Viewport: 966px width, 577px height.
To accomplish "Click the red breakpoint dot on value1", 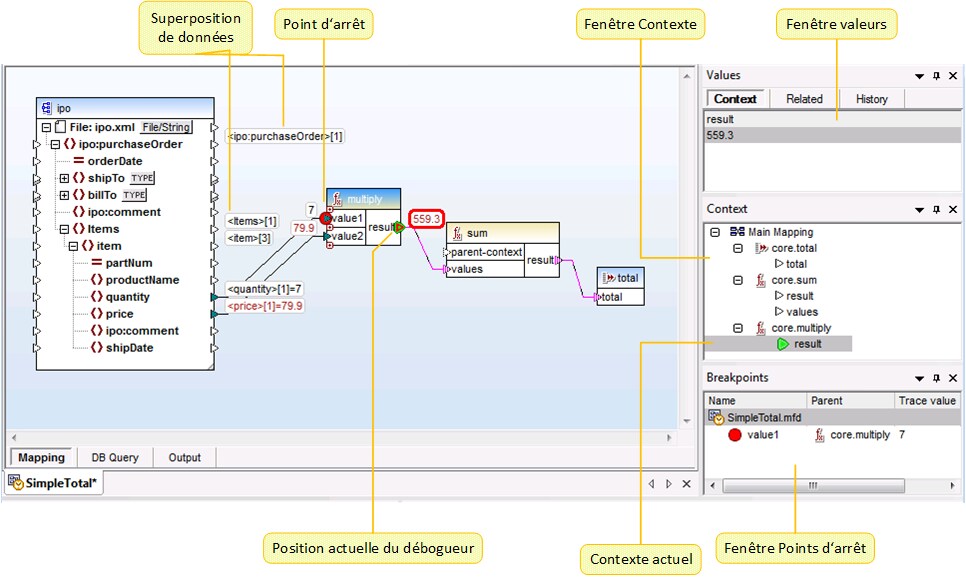I will pos(328,218).
